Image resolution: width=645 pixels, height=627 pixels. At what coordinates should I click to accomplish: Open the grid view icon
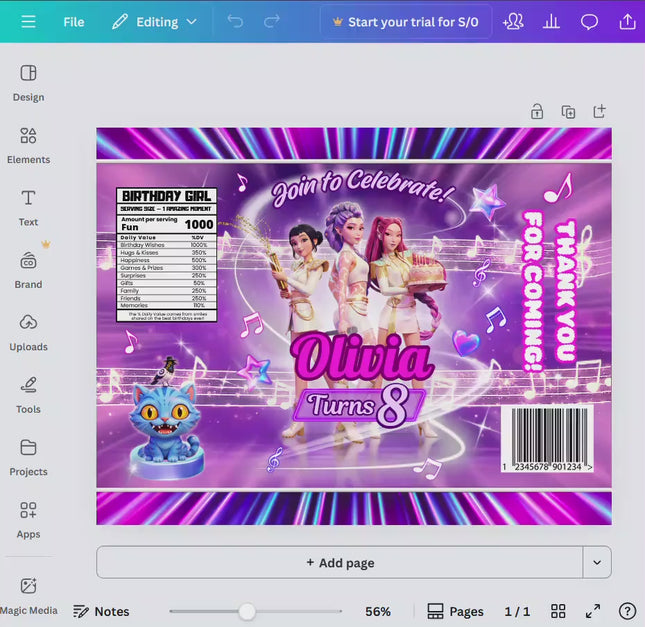click(558, 611)
